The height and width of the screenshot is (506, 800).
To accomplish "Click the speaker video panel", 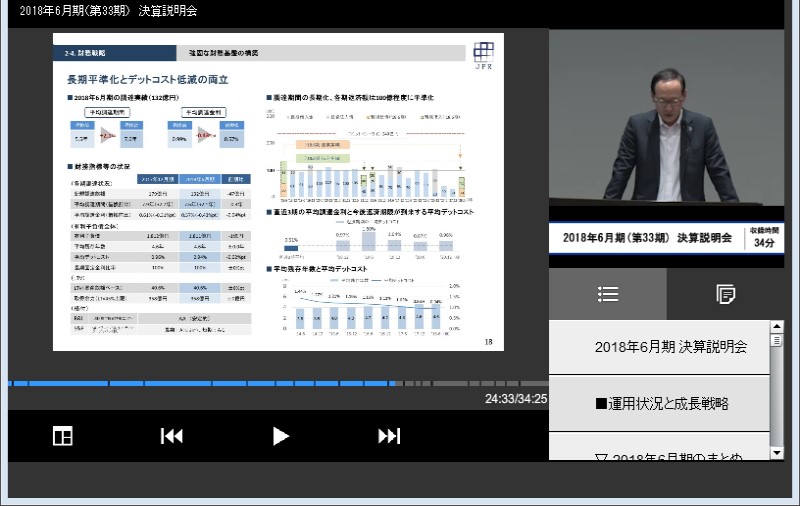I will pos(666,118).
